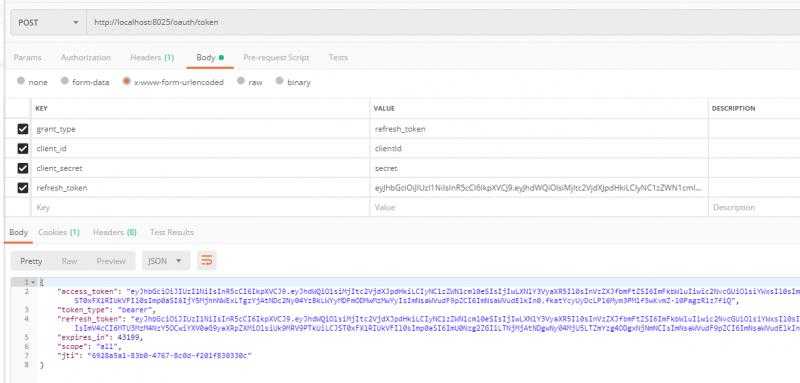
Task: Select the none body type
Action: pyautogui.click(x=32, y=82)
